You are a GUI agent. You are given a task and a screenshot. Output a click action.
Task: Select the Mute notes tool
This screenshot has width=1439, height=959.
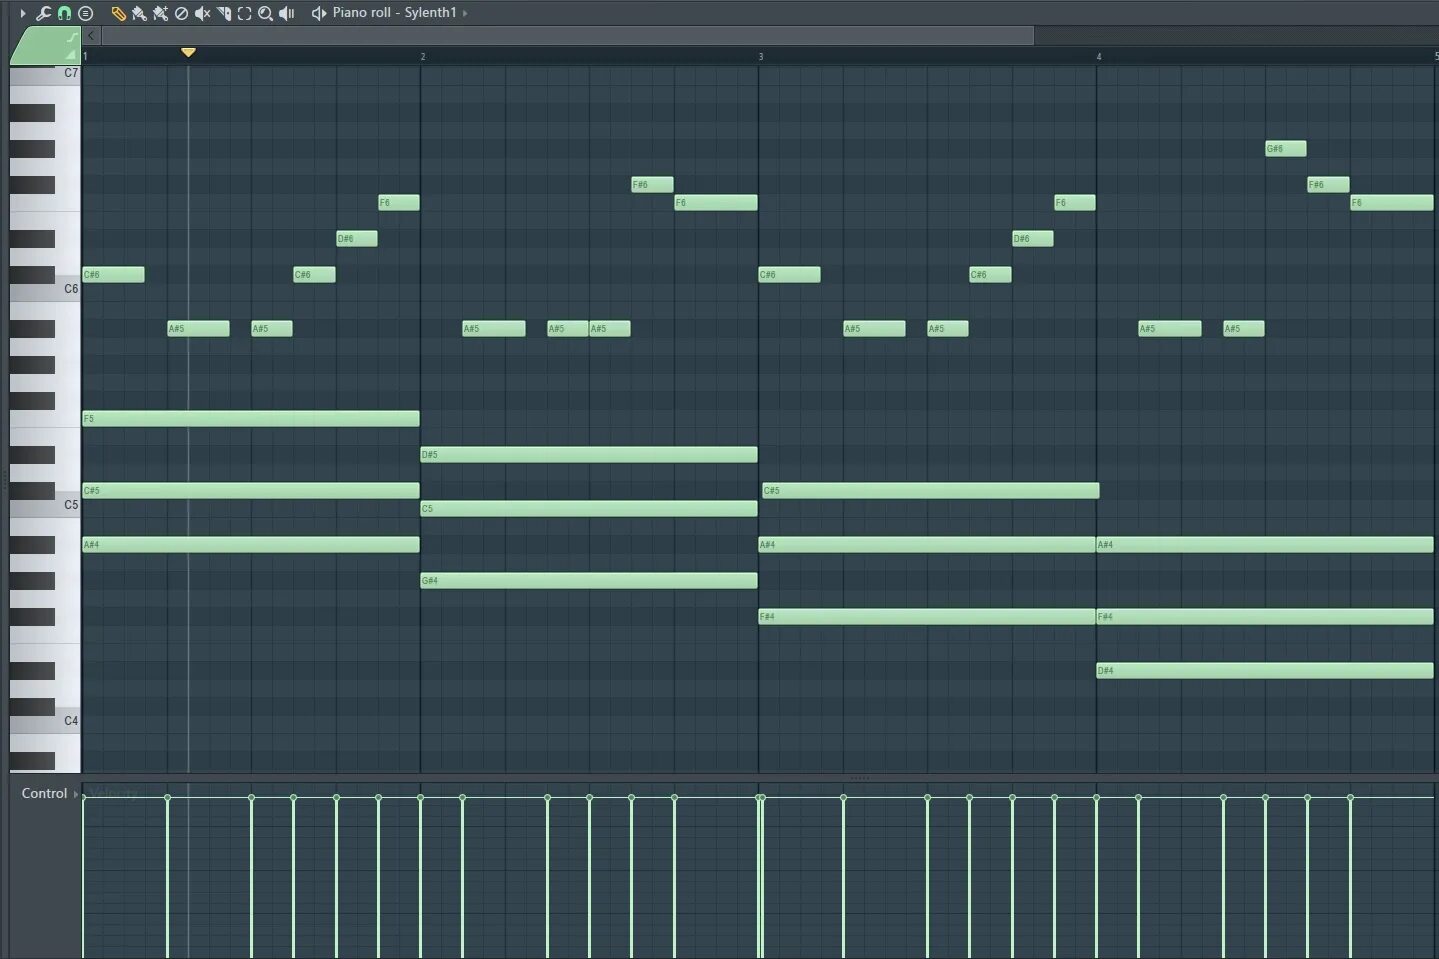tap(202, 13)
